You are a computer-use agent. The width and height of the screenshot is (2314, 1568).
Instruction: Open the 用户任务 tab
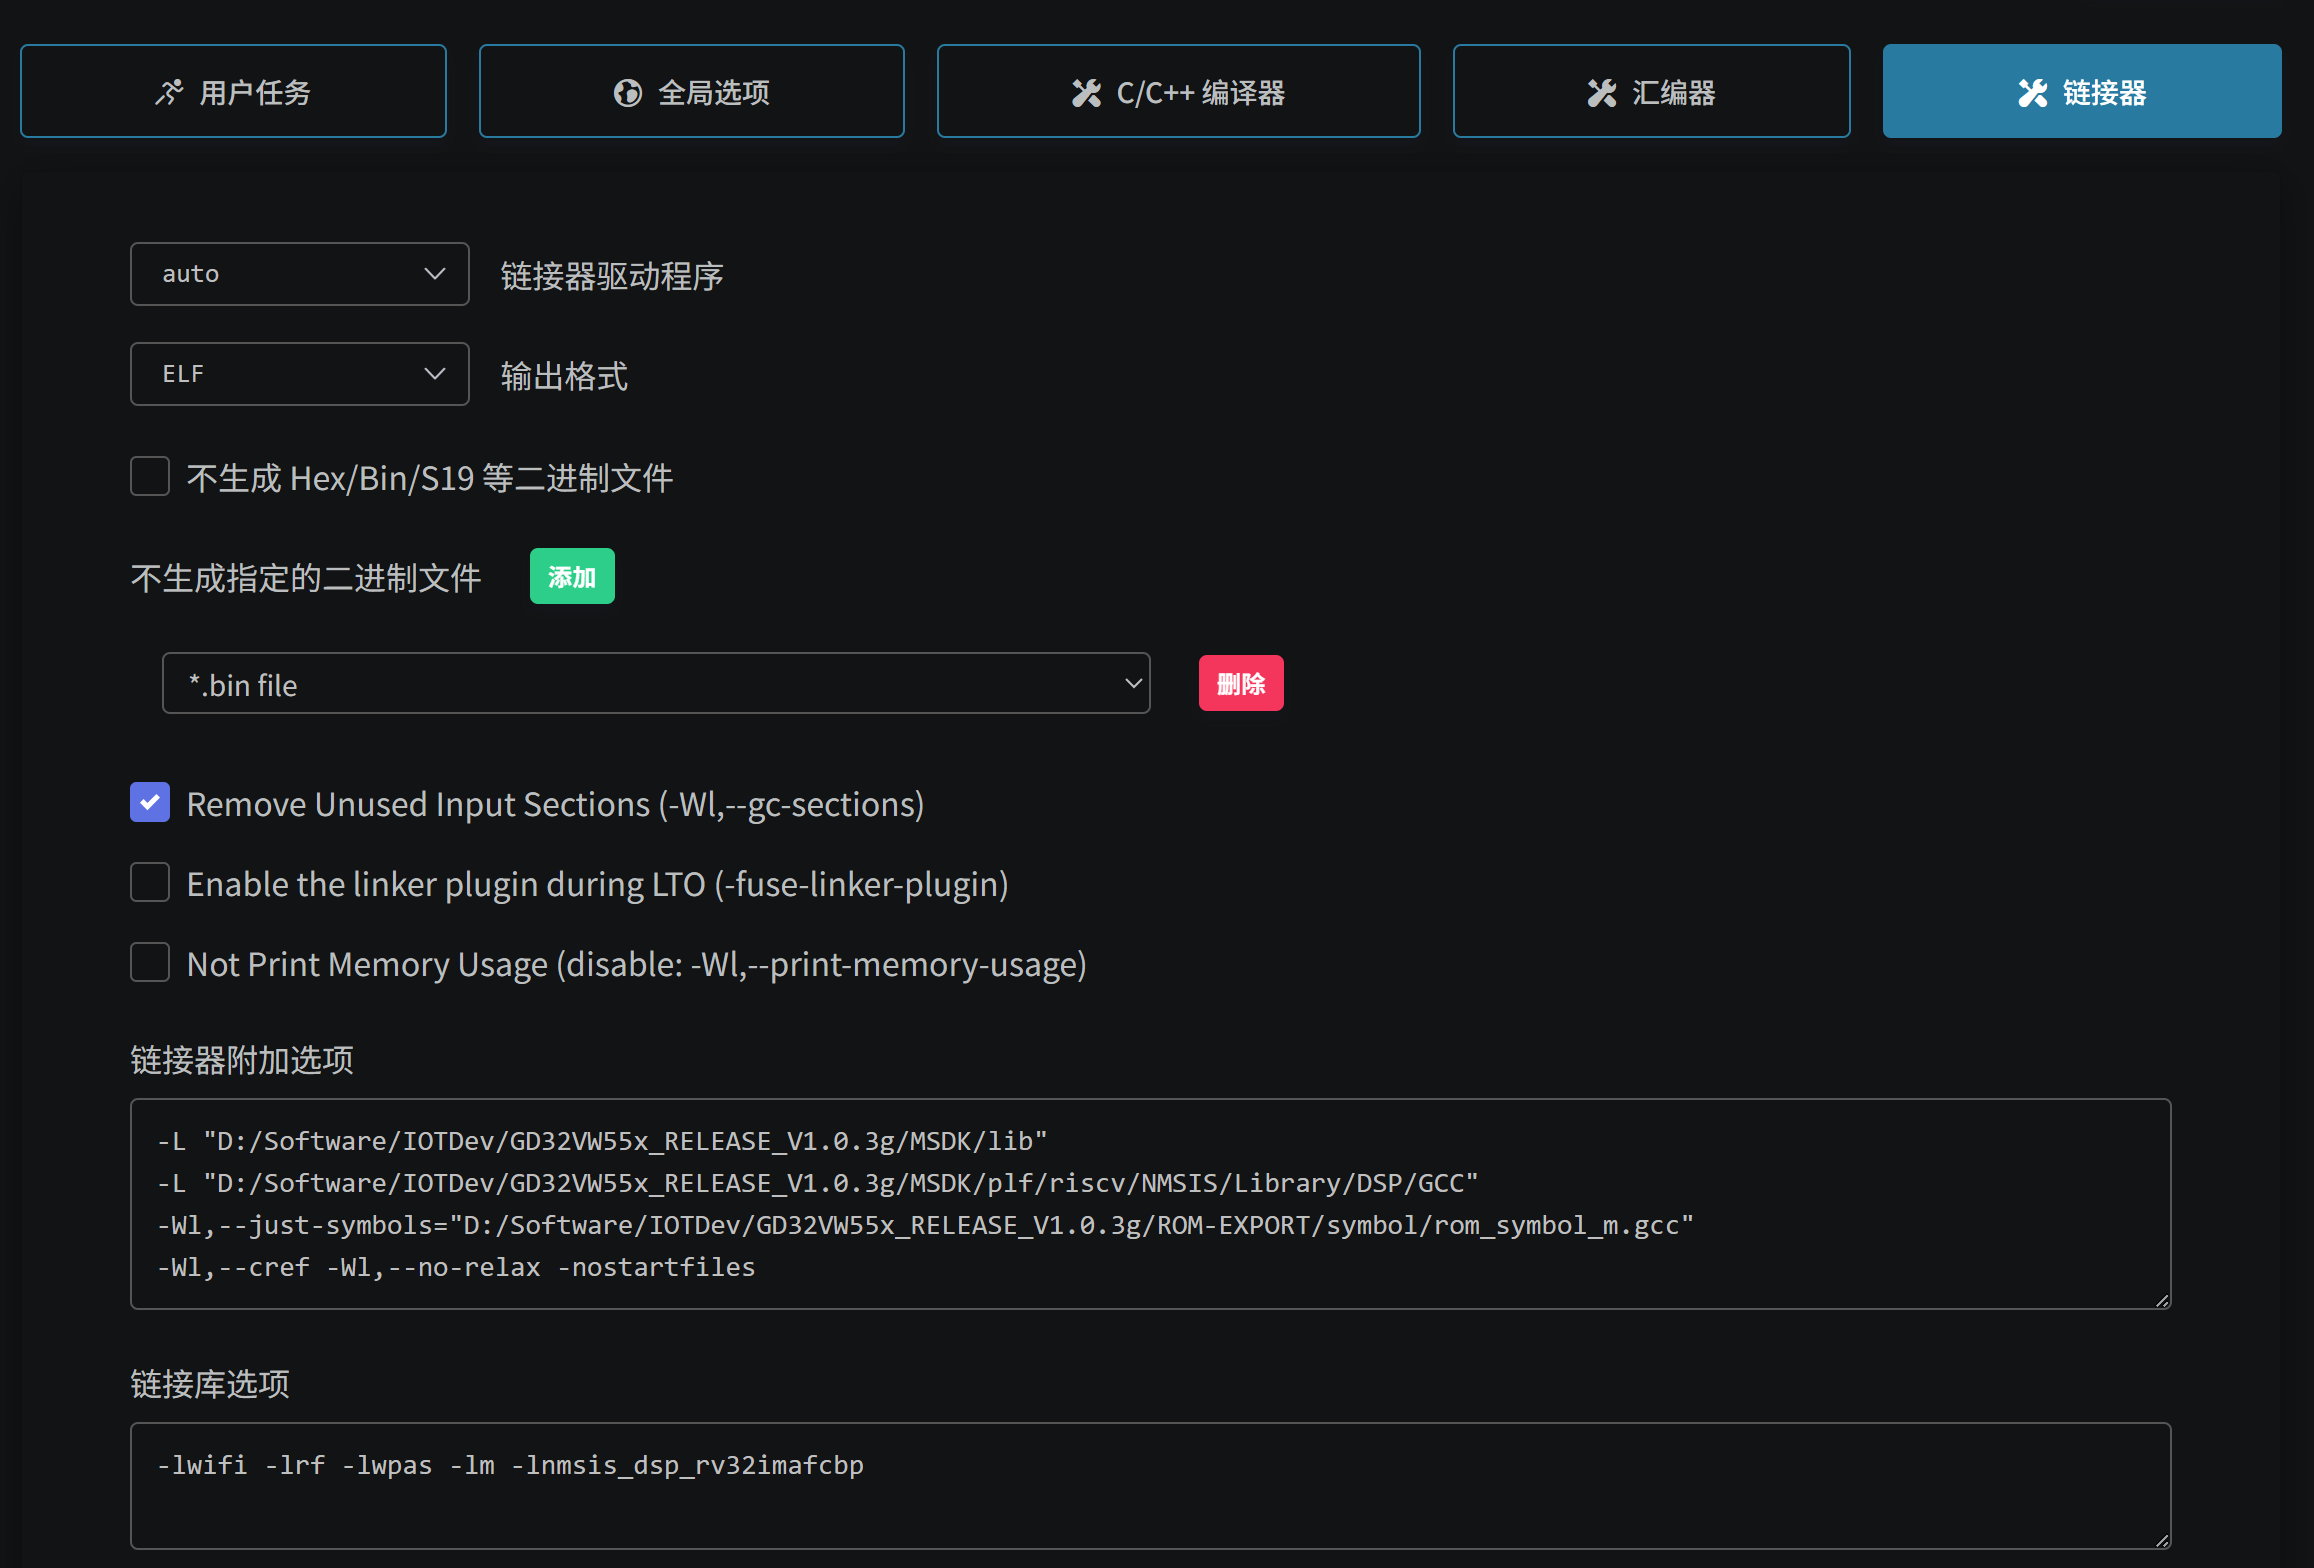[x=233, y=91]
